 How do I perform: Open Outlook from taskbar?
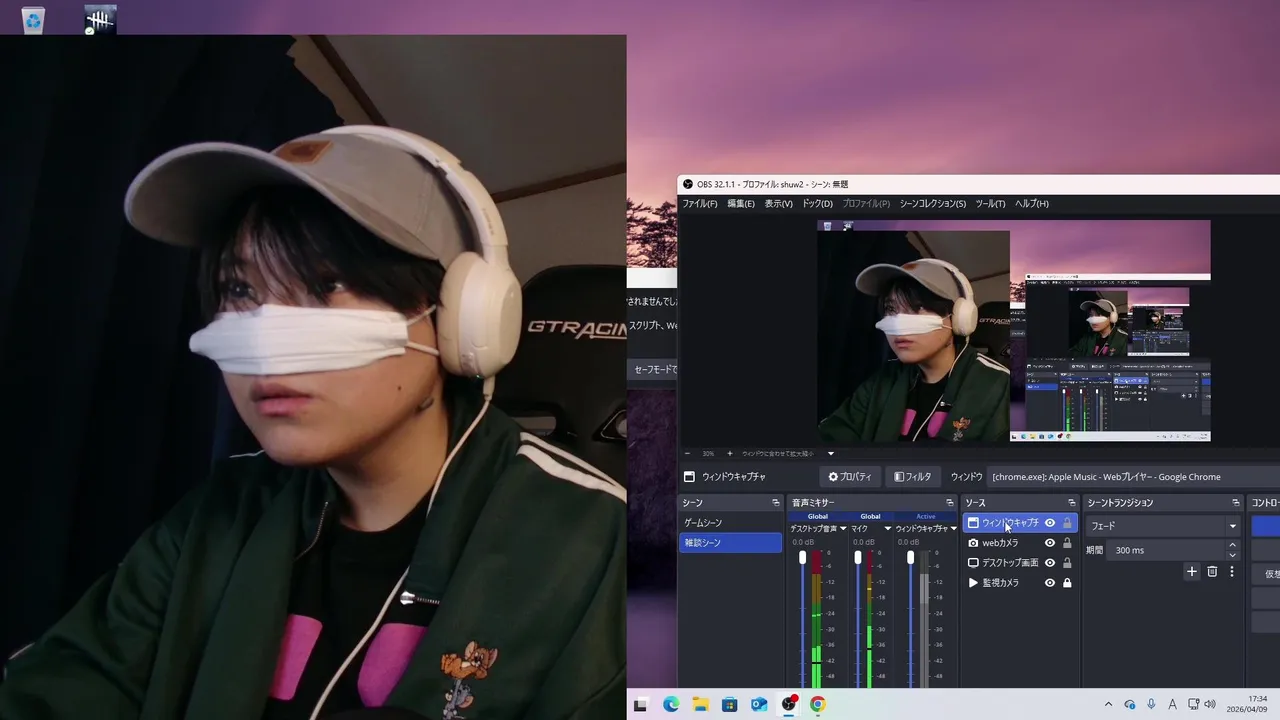coord(759,704)
